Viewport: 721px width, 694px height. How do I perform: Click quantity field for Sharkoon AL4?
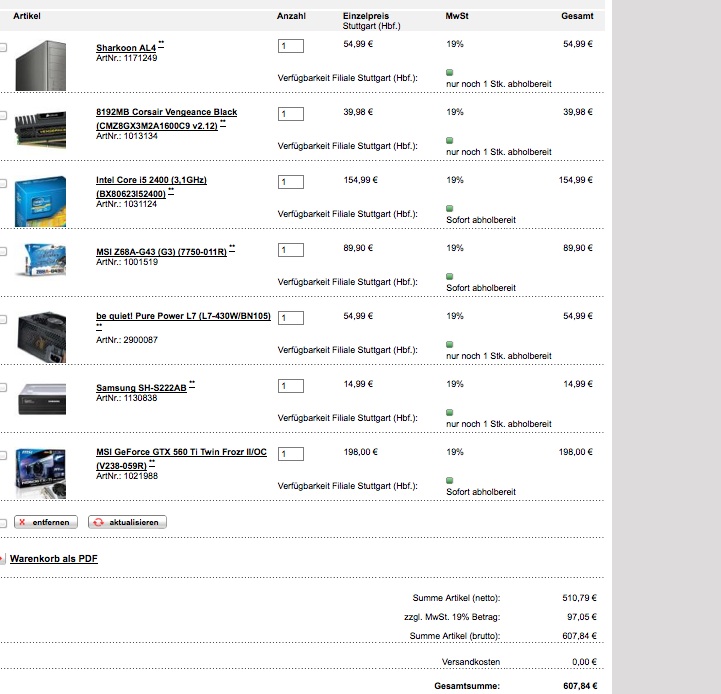291,46
